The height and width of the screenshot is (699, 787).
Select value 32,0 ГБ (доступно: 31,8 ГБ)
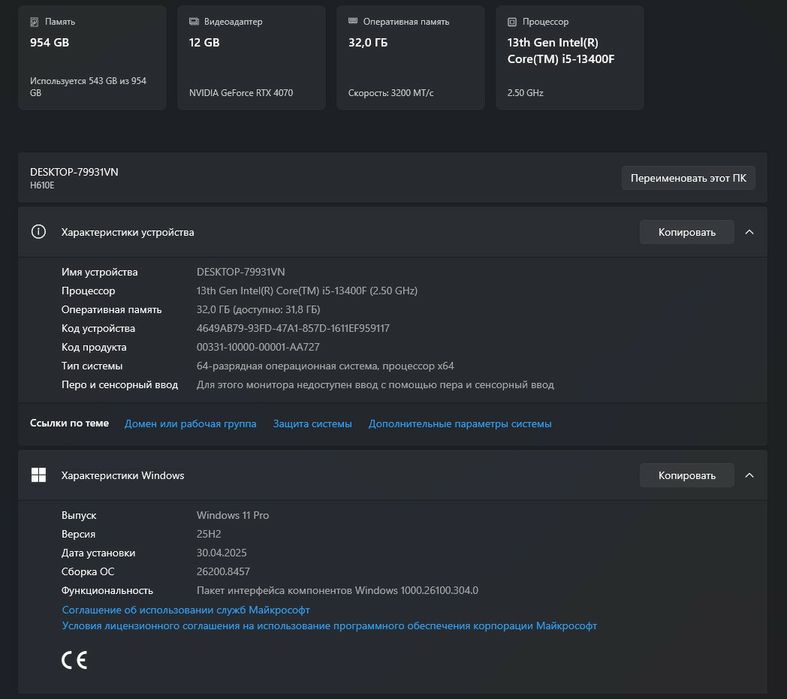pos(258,309)
